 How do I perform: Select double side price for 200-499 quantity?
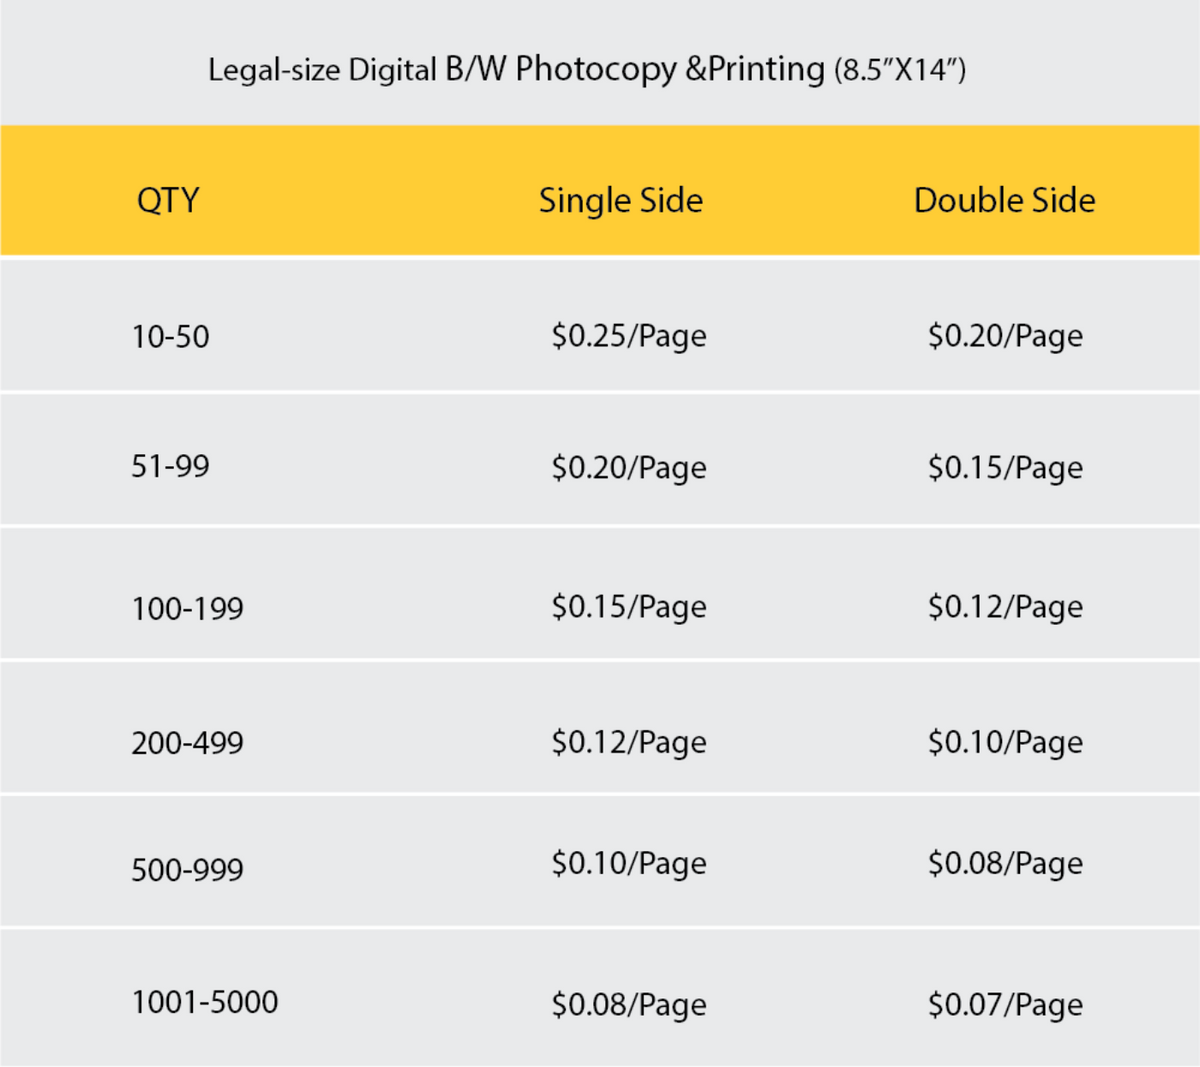(1005, 743)
